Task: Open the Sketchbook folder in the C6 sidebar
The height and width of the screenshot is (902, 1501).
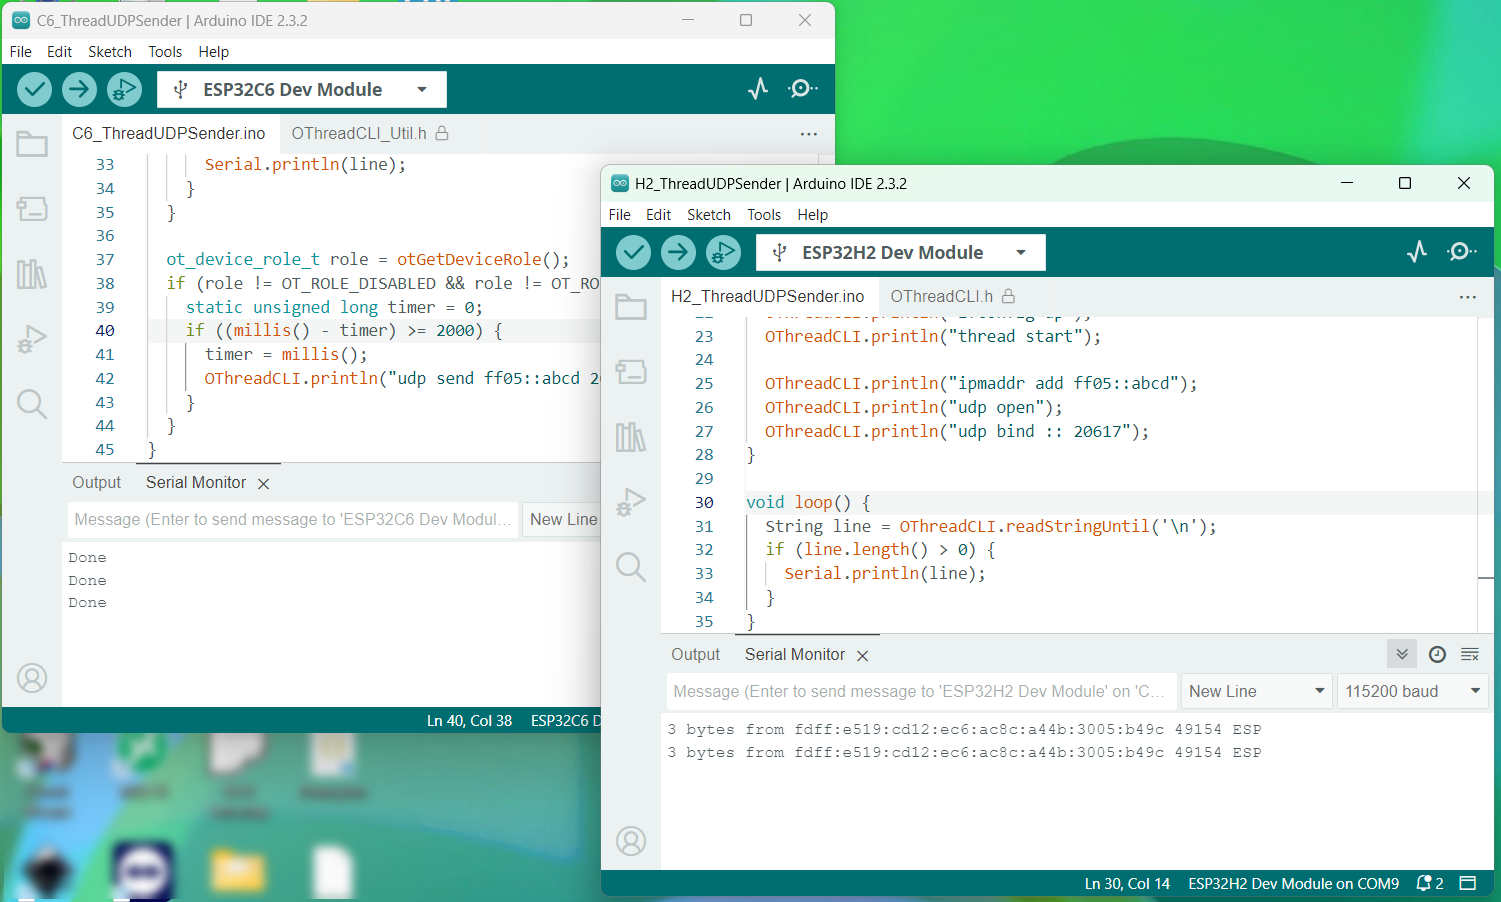Action: pyautogui.click(x=31, y=144)
